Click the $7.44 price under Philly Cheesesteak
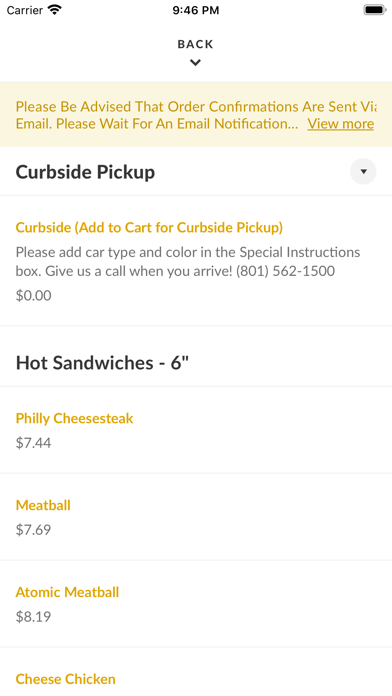The height and width of the screenshot is (696, 392). (x=33, y=443)
